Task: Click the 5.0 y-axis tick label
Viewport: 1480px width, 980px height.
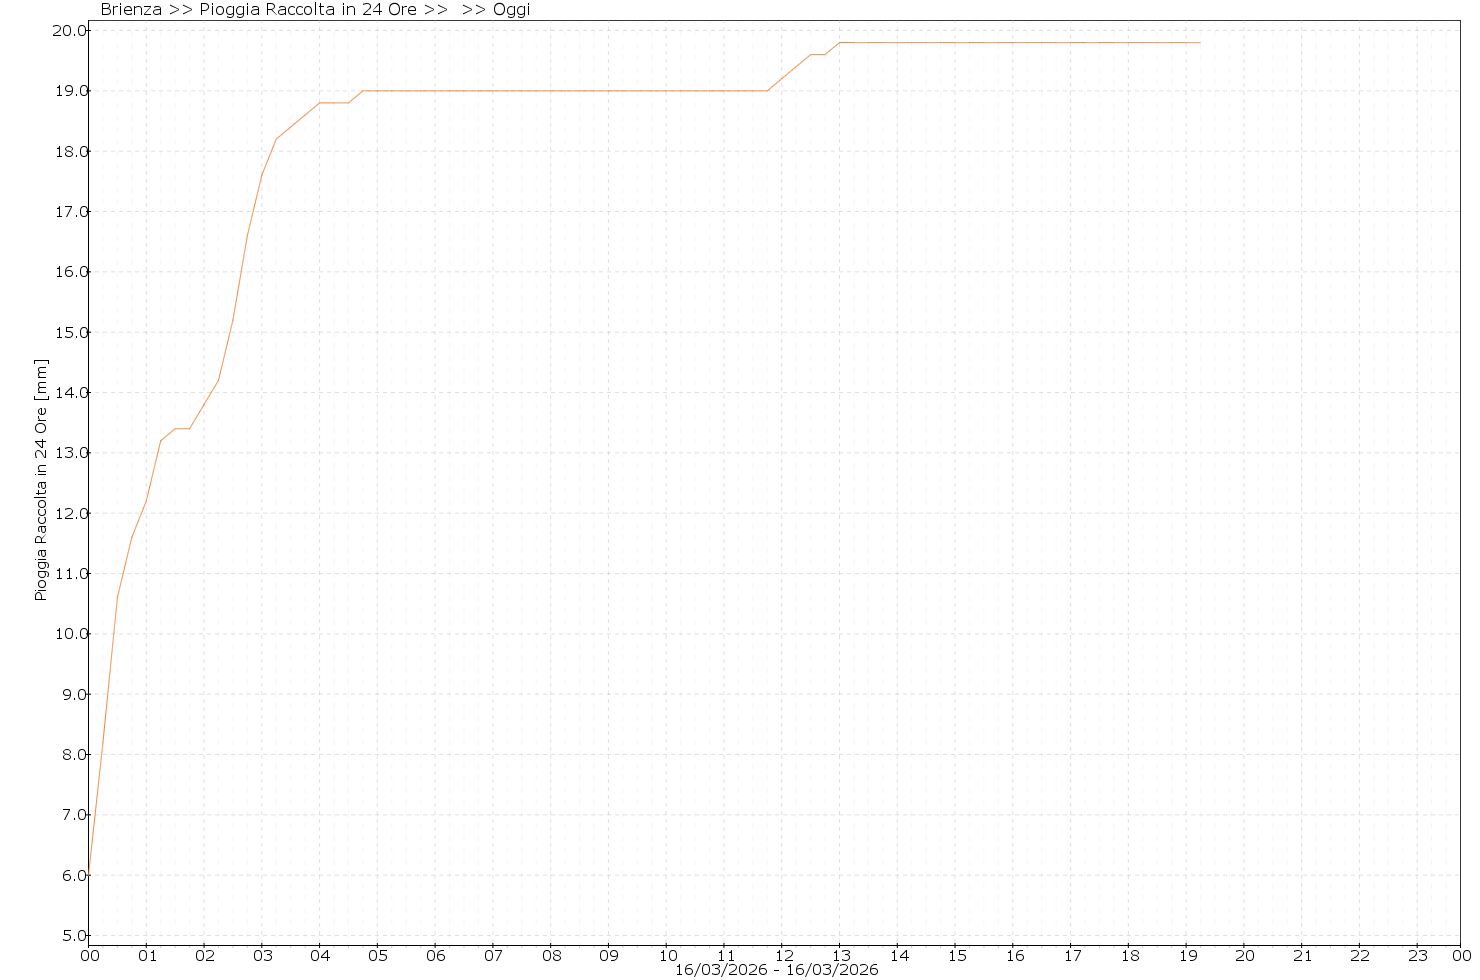Action: (x=73, y=936)
